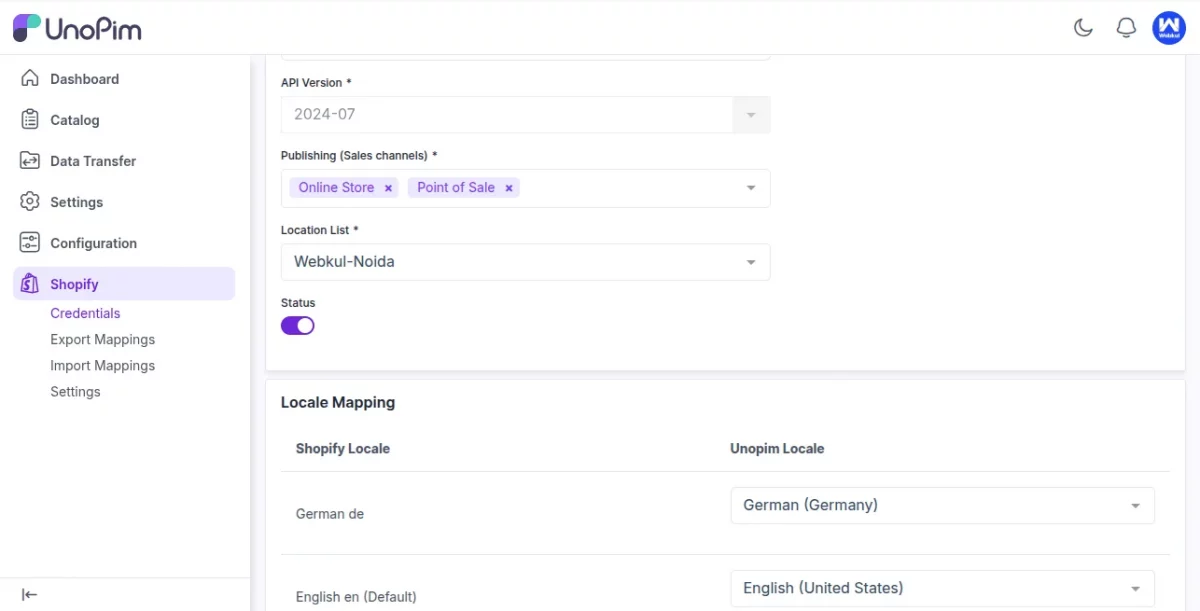Image resolution: width=1200 pixels, height=611 pixels.
Task: Open Export Mappings under Shopify
Action: pos(102,339)
